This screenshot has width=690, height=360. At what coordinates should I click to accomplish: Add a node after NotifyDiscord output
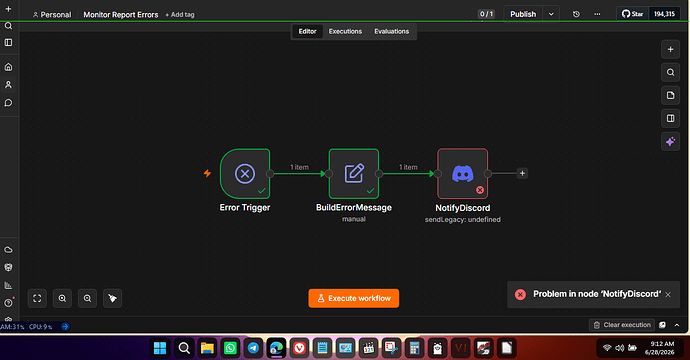pos(522,173)
